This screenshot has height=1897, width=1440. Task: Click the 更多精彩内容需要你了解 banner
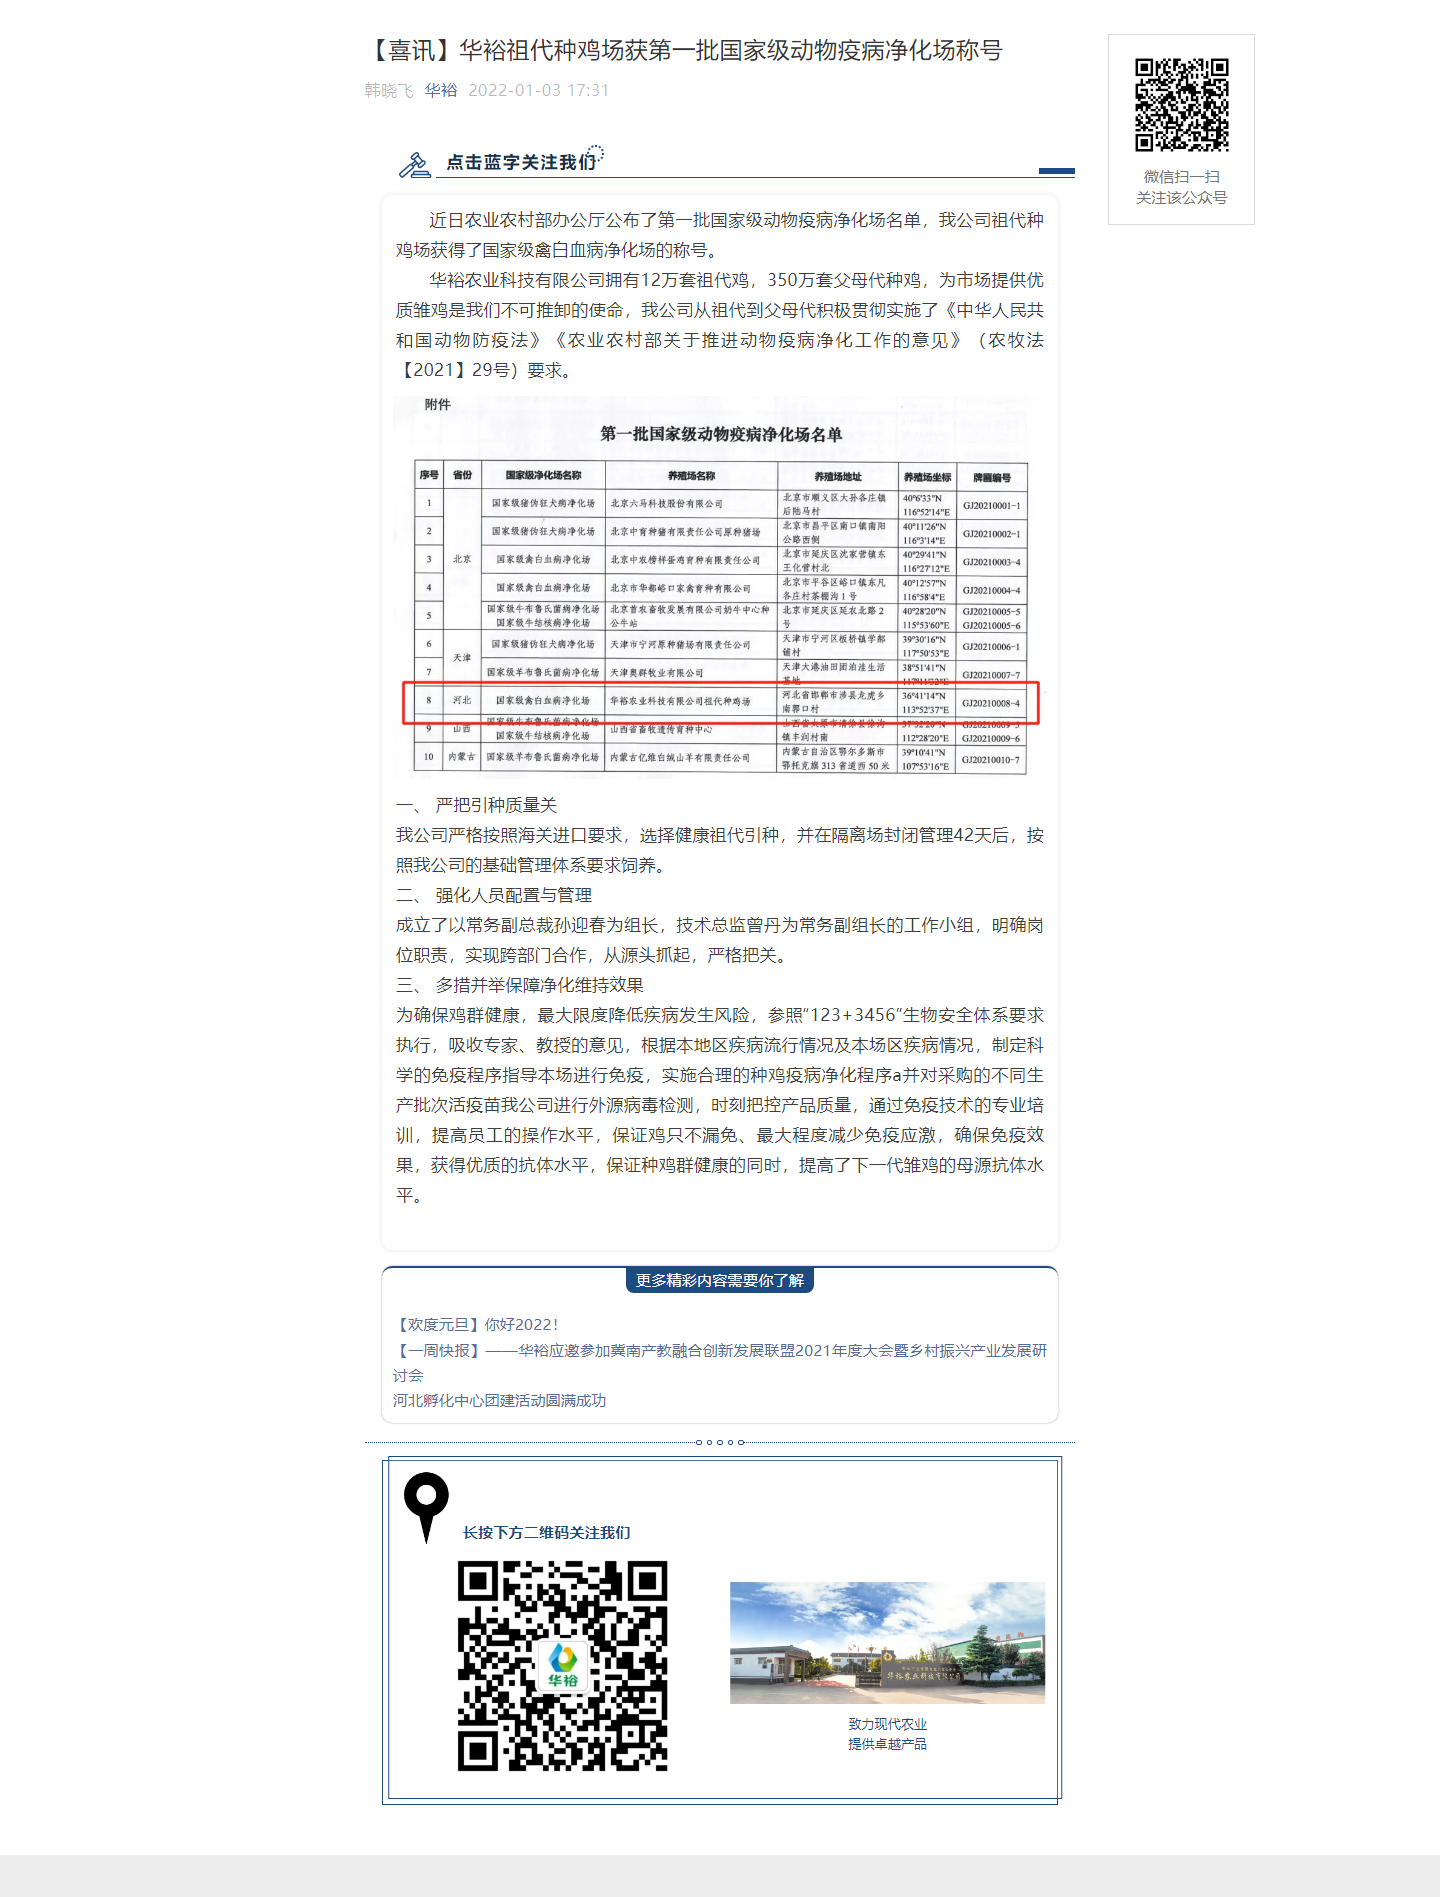coord(720,1280)
